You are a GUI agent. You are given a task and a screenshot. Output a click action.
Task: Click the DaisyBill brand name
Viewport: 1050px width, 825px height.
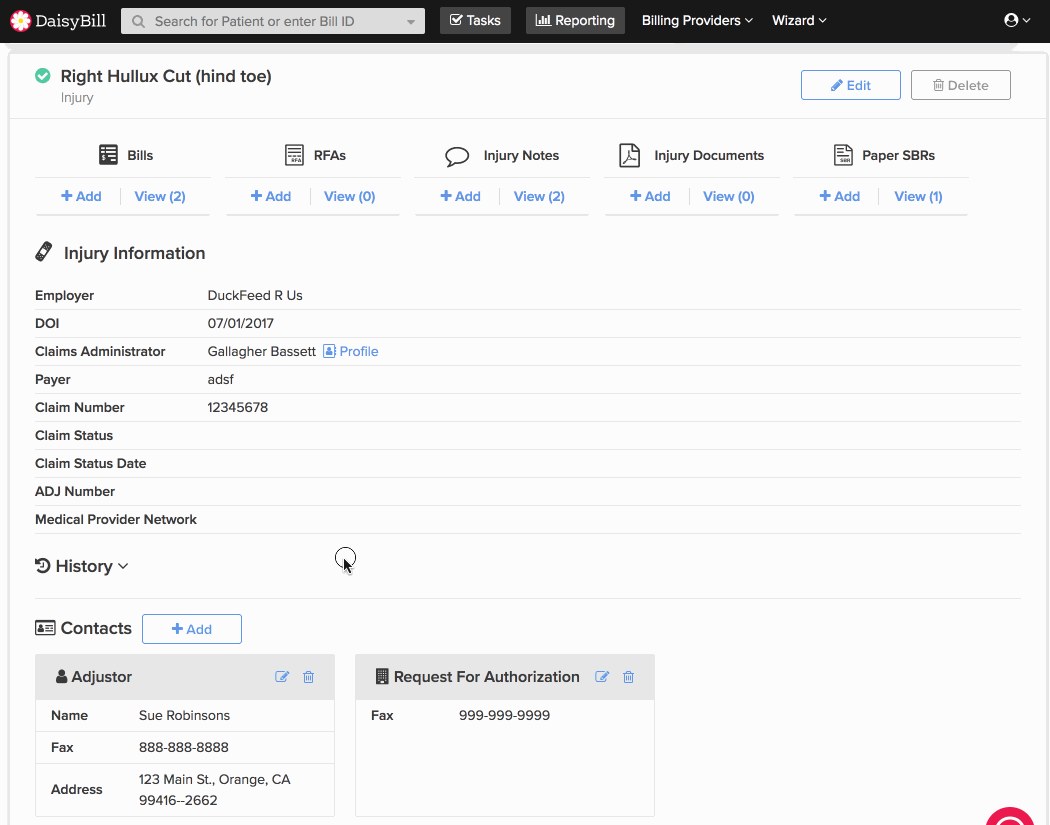[x=70, y=21]
